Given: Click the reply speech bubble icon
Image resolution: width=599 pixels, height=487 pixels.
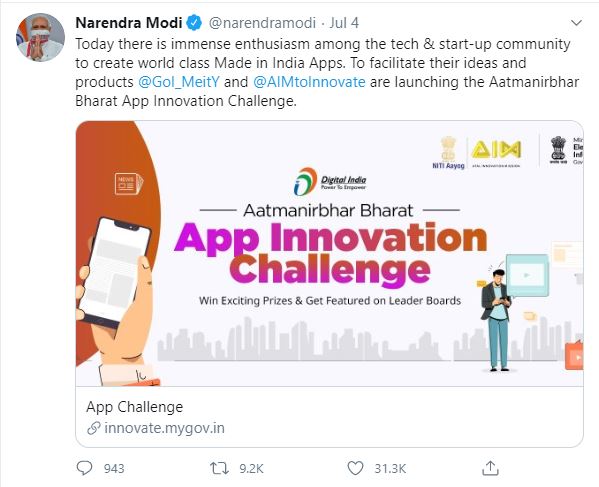Looking at the screenshot, I should coord(84,468).
